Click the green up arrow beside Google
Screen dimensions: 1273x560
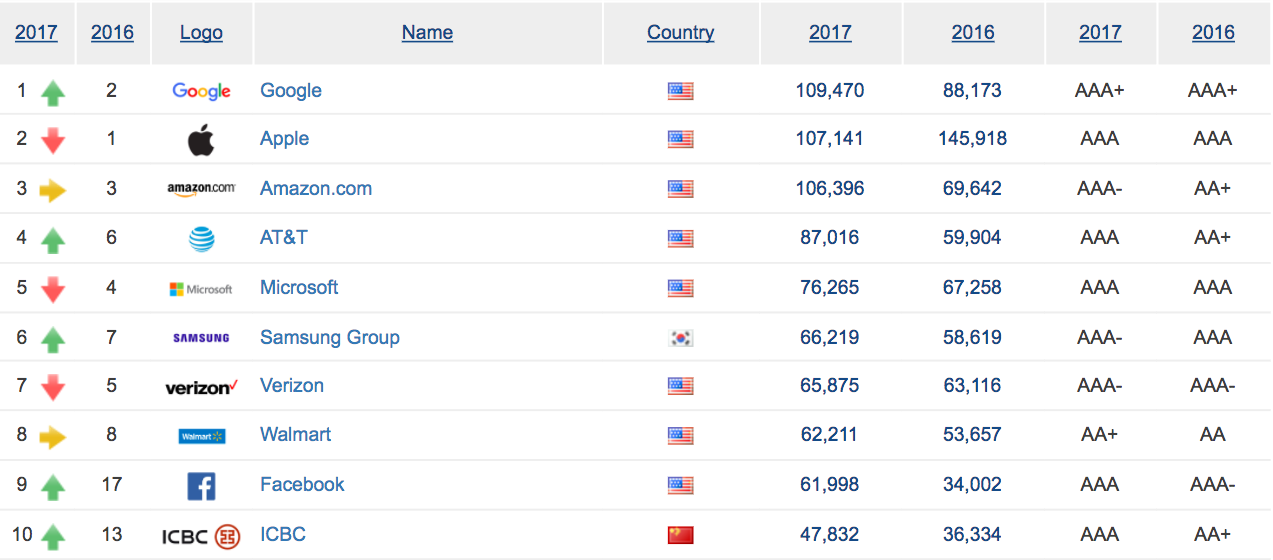(53, 93)
